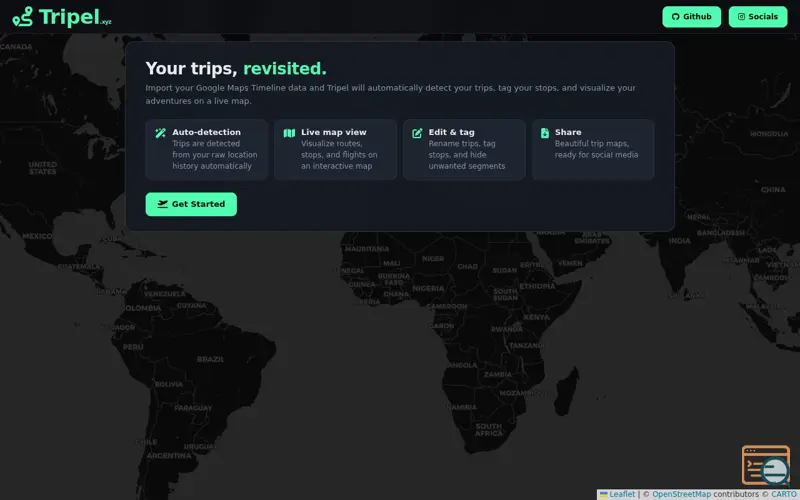Click the Live map view map icon
This screenshot has width=800, height=500.
289,133
